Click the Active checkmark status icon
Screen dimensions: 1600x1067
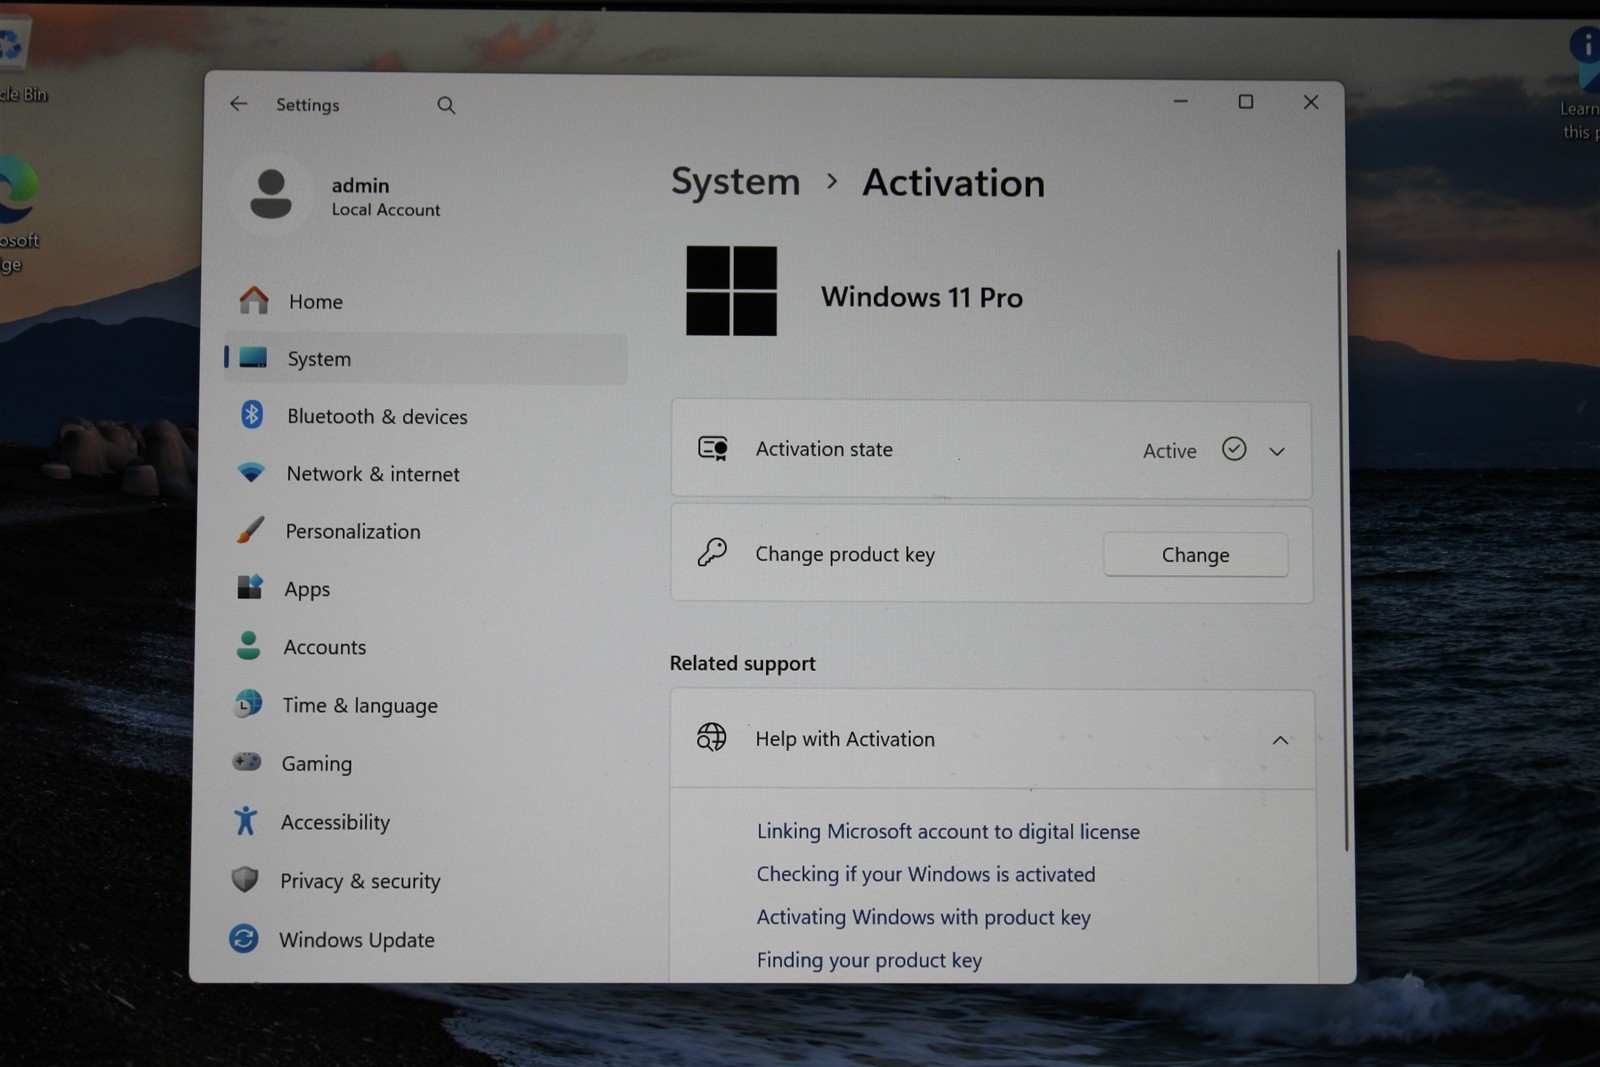[x=1234, y=449]
